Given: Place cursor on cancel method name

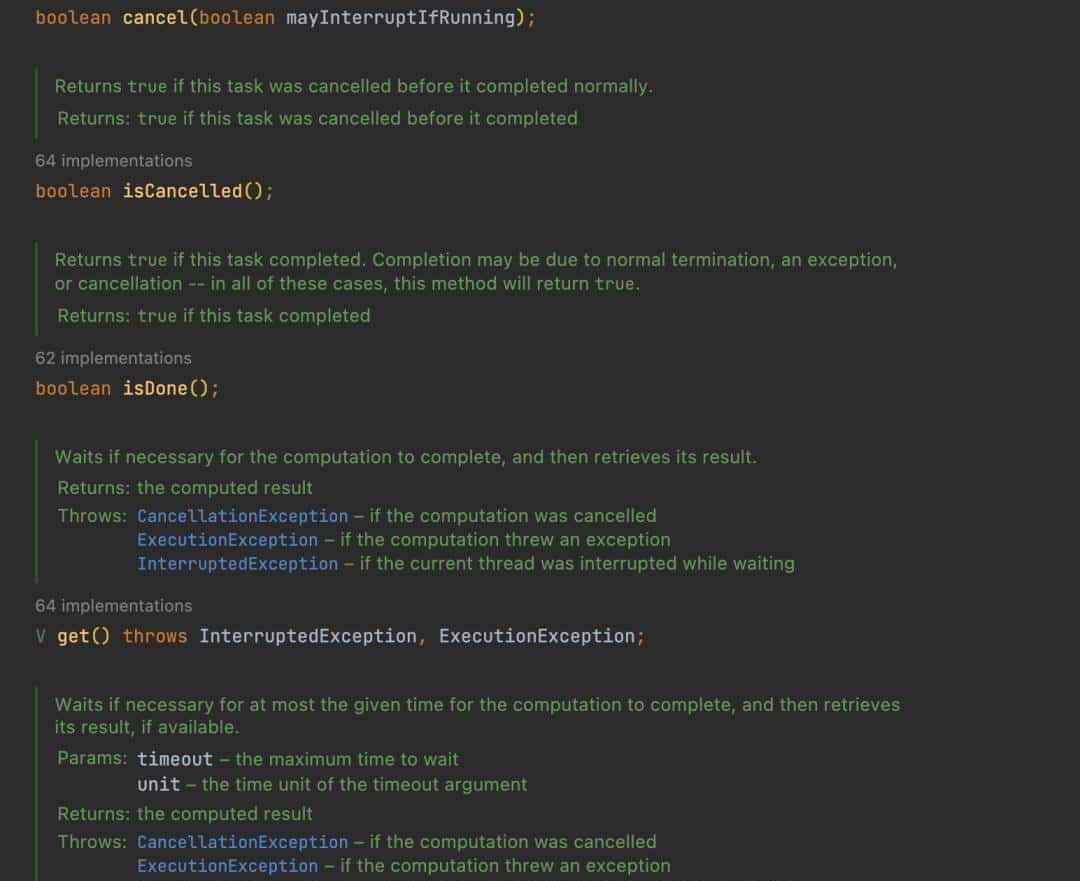Looking at the screenshot, I should tap(156, 18).
